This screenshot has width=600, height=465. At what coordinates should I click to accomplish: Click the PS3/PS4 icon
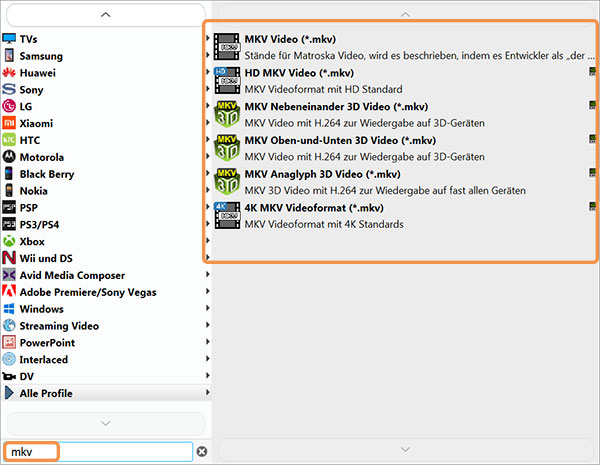[x=9, y=224]
